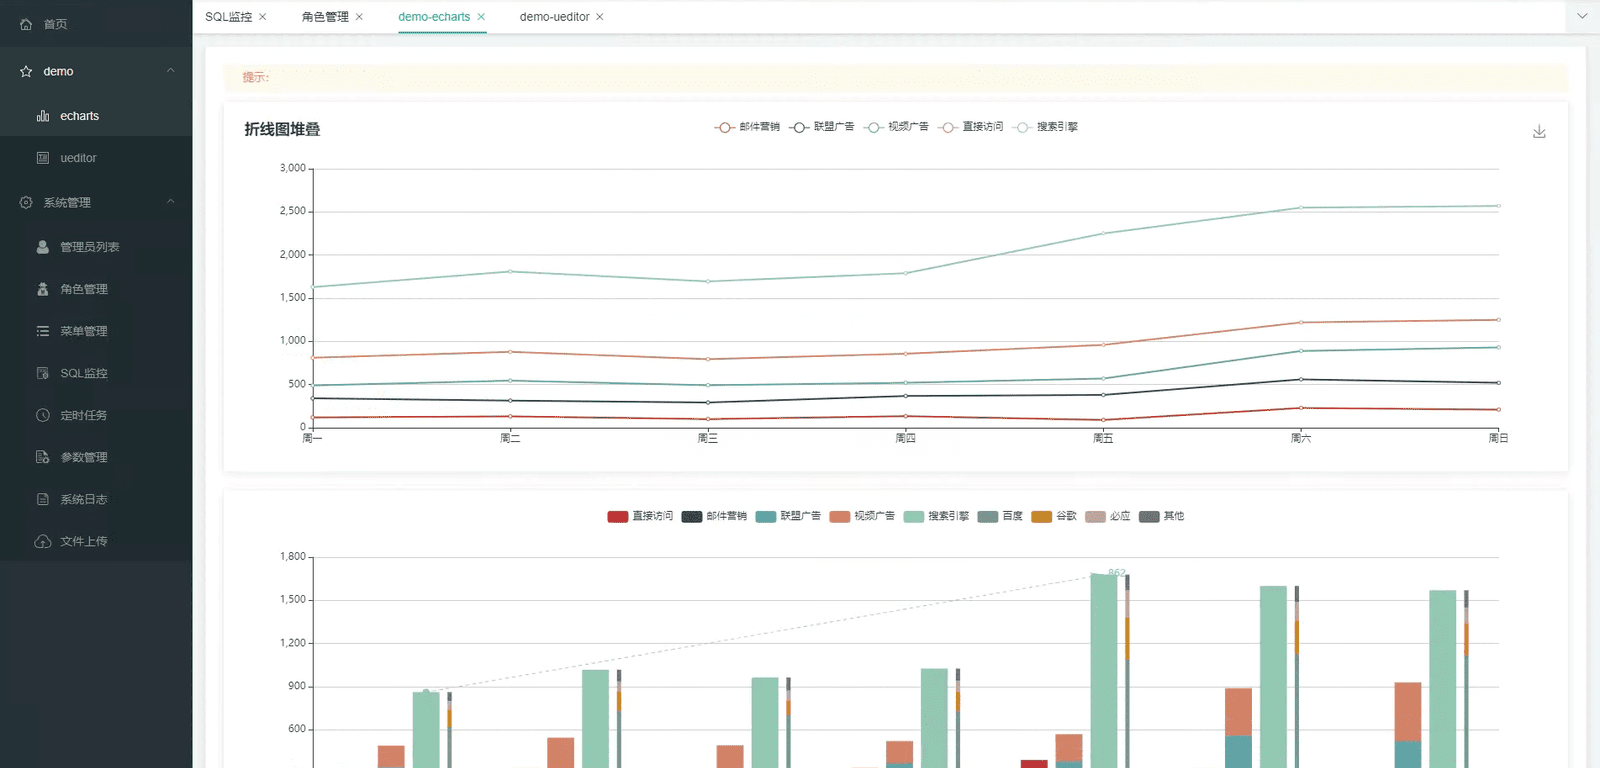The image size is (1600, 768).
Task: Toggle 谷歌 in bar chart legend
Action: [x=1054, y=516]
